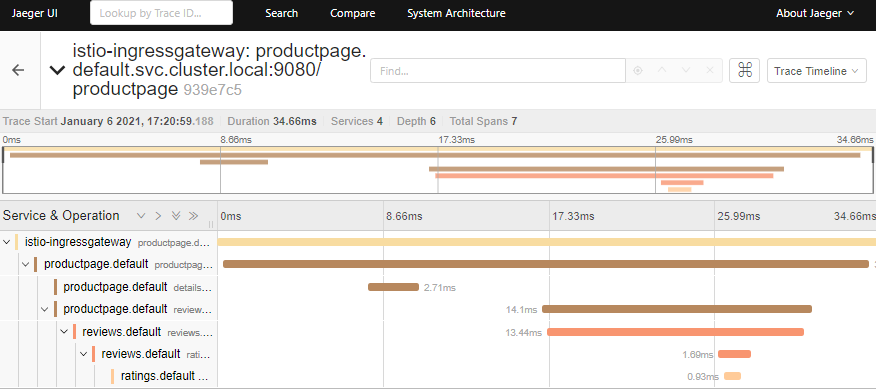Open keyboard shortcuts command icon
Screen dimensions: 876x391
point(744,71)
